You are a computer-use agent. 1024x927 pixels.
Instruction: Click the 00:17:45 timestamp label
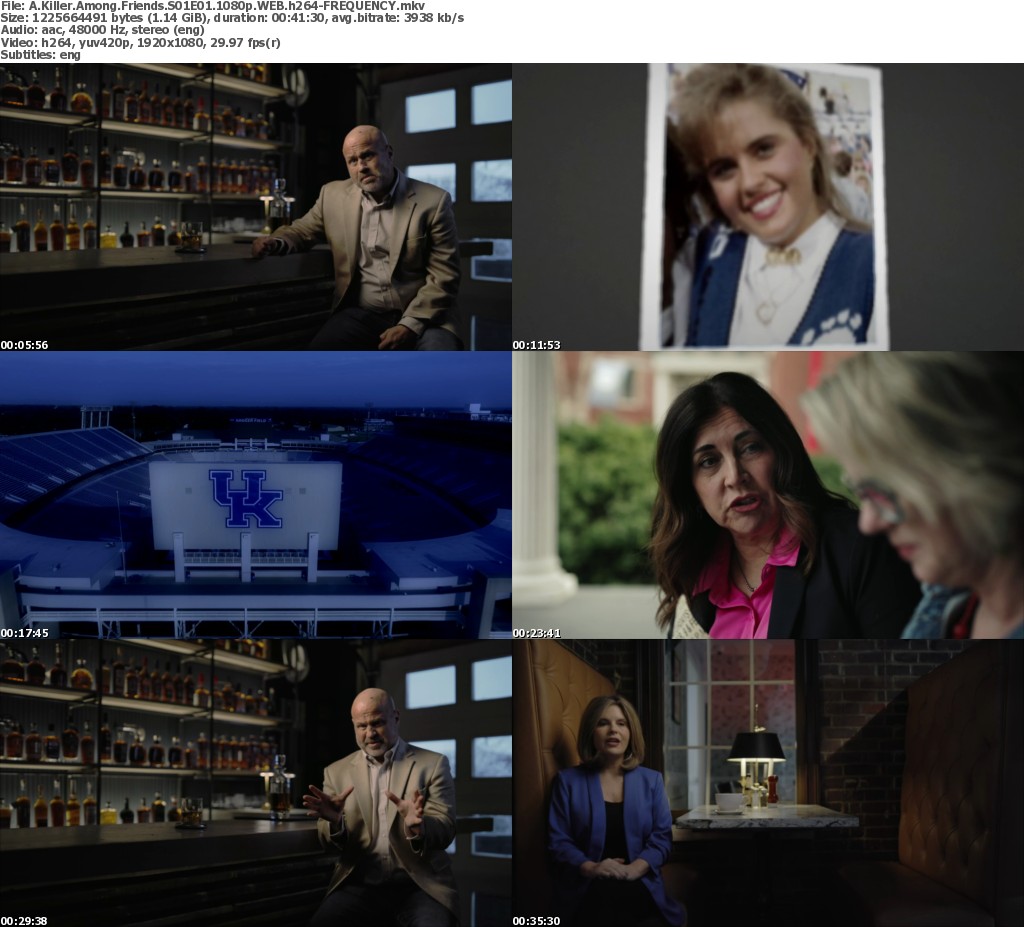(24, 633)
